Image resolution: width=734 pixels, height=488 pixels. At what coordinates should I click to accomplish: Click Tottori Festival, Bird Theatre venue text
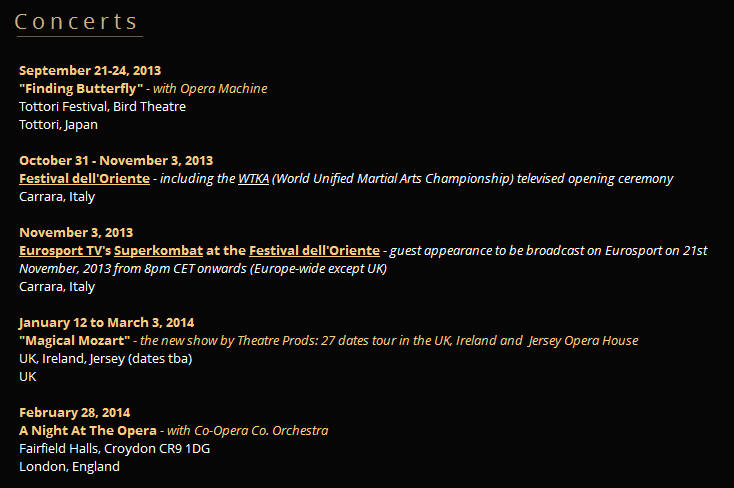click(x=103, y=107)
